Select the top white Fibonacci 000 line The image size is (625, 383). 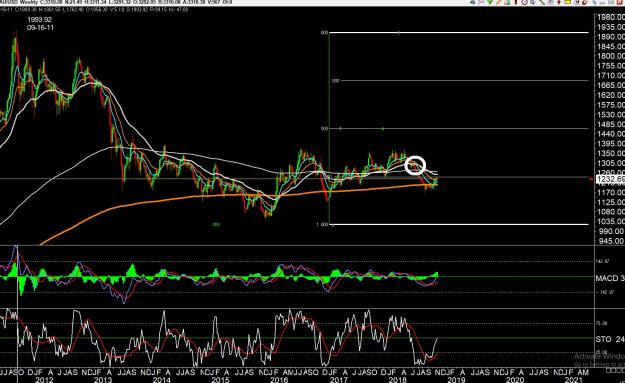[x=458, y=33]
